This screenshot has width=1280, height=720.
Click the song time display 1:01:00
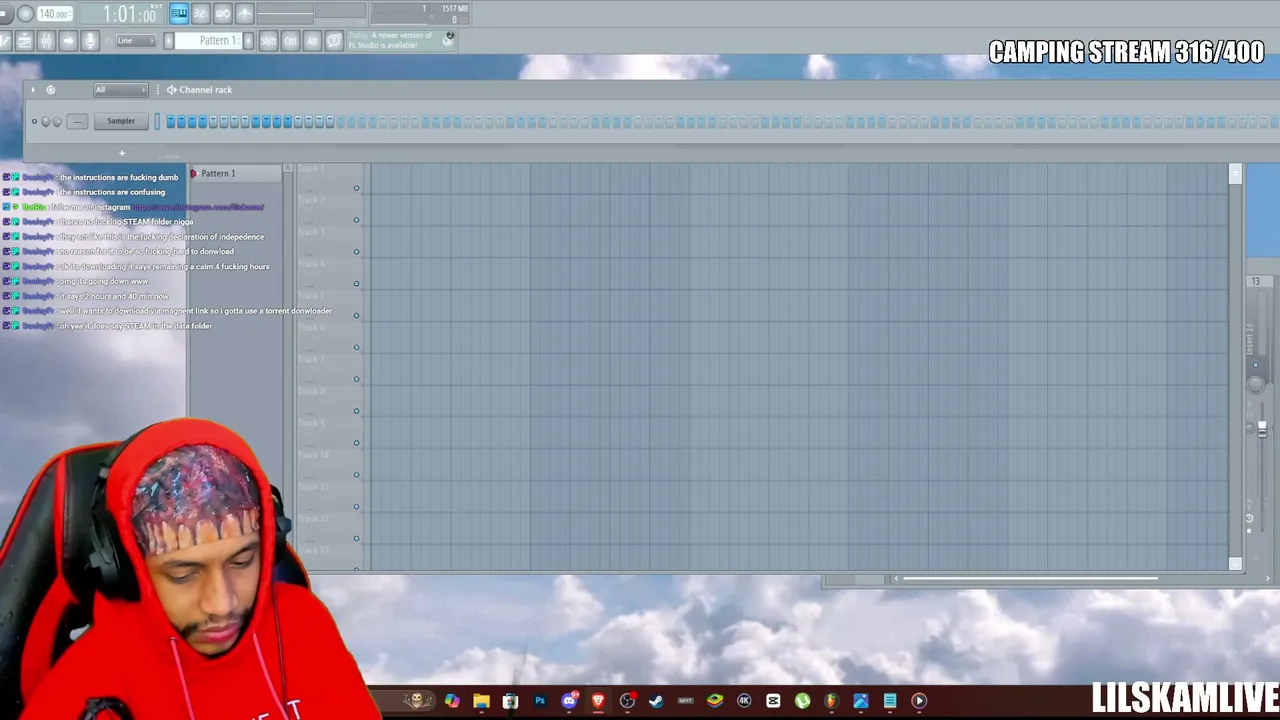(x=130, y=14)
